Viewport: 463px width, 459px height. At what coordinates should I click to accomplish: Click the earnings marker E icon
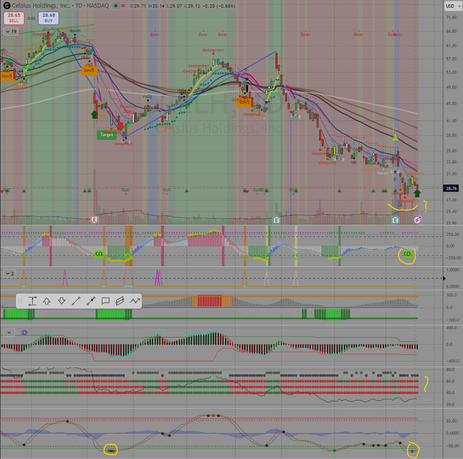pos(94,219)
